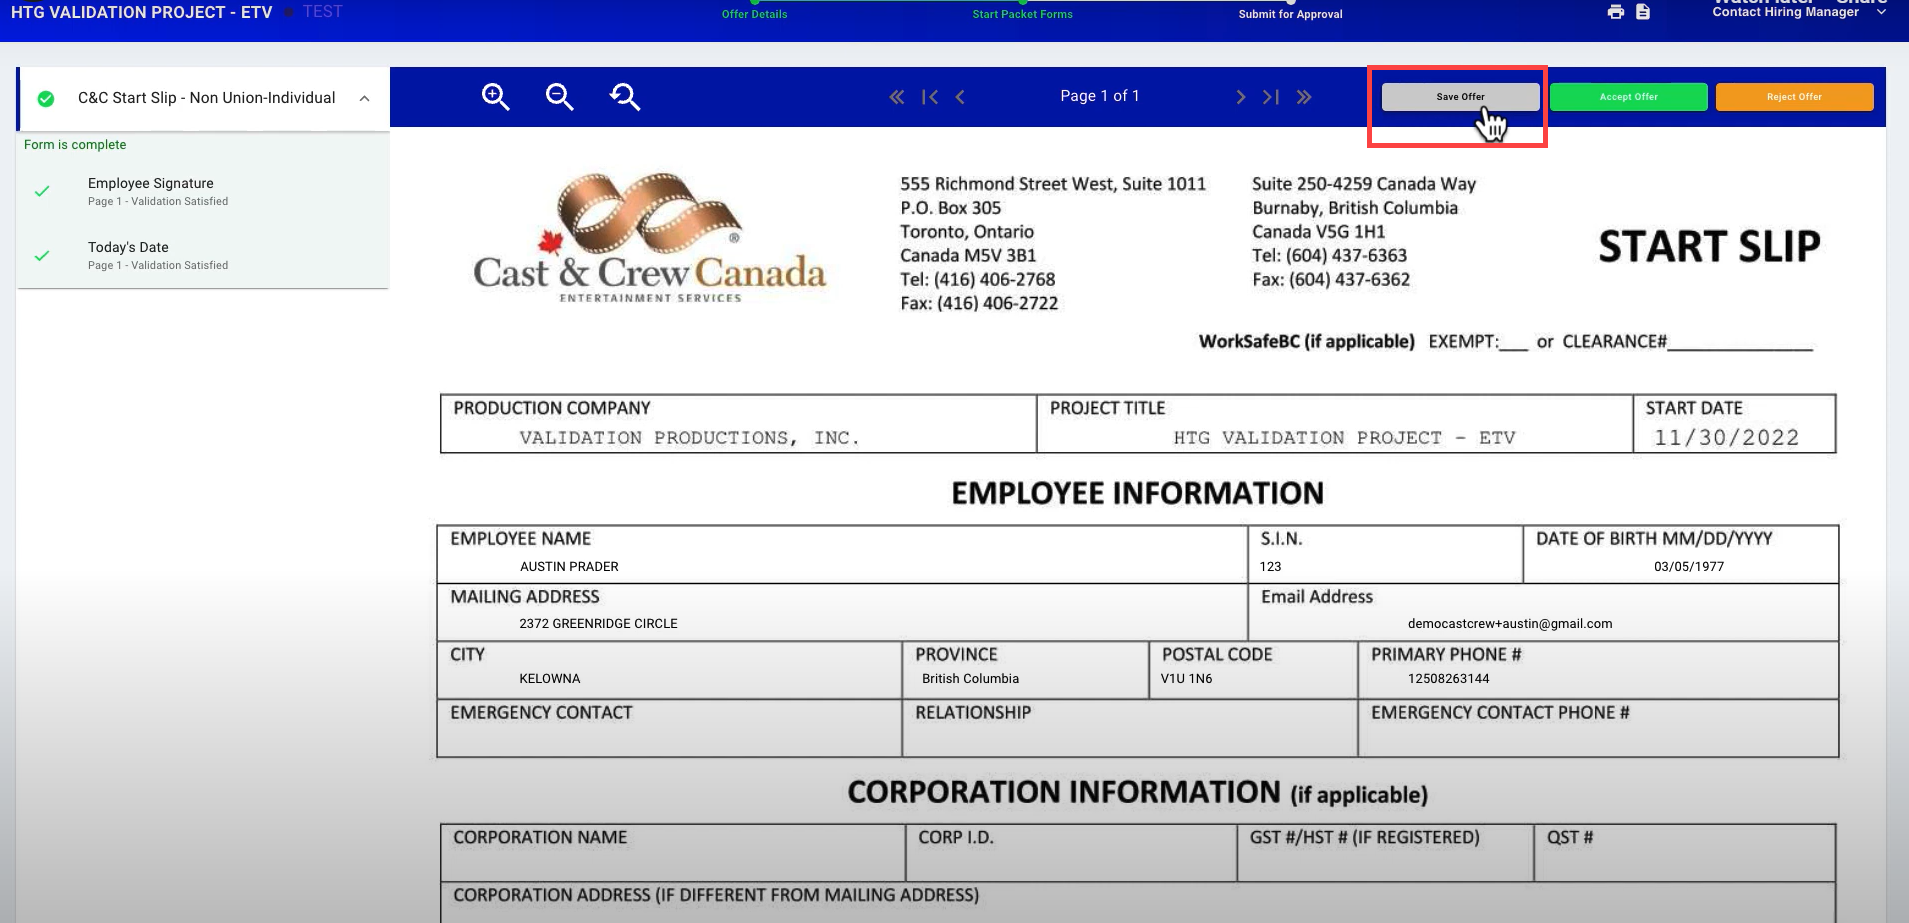The height and width of the screenshot is (923, 1909).
Task: Click the WorkSafeBC CLEARANCE# blank line
Action: (x=1740, y=343)
